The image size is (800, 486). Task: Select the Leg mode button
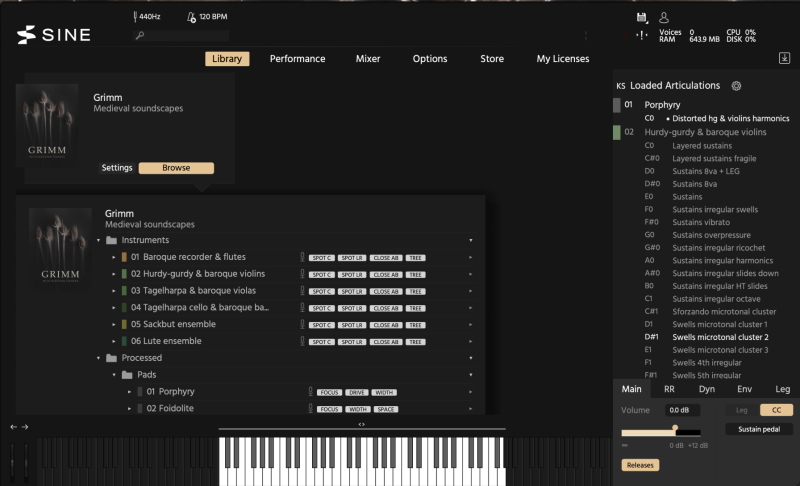741,410
